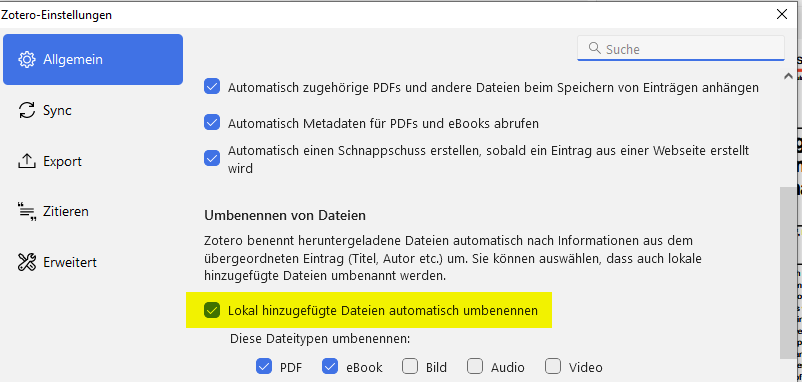Close the Zotero-Einstellungen window
The height and width of the screenshot is (382, 802).
(782, 14)
